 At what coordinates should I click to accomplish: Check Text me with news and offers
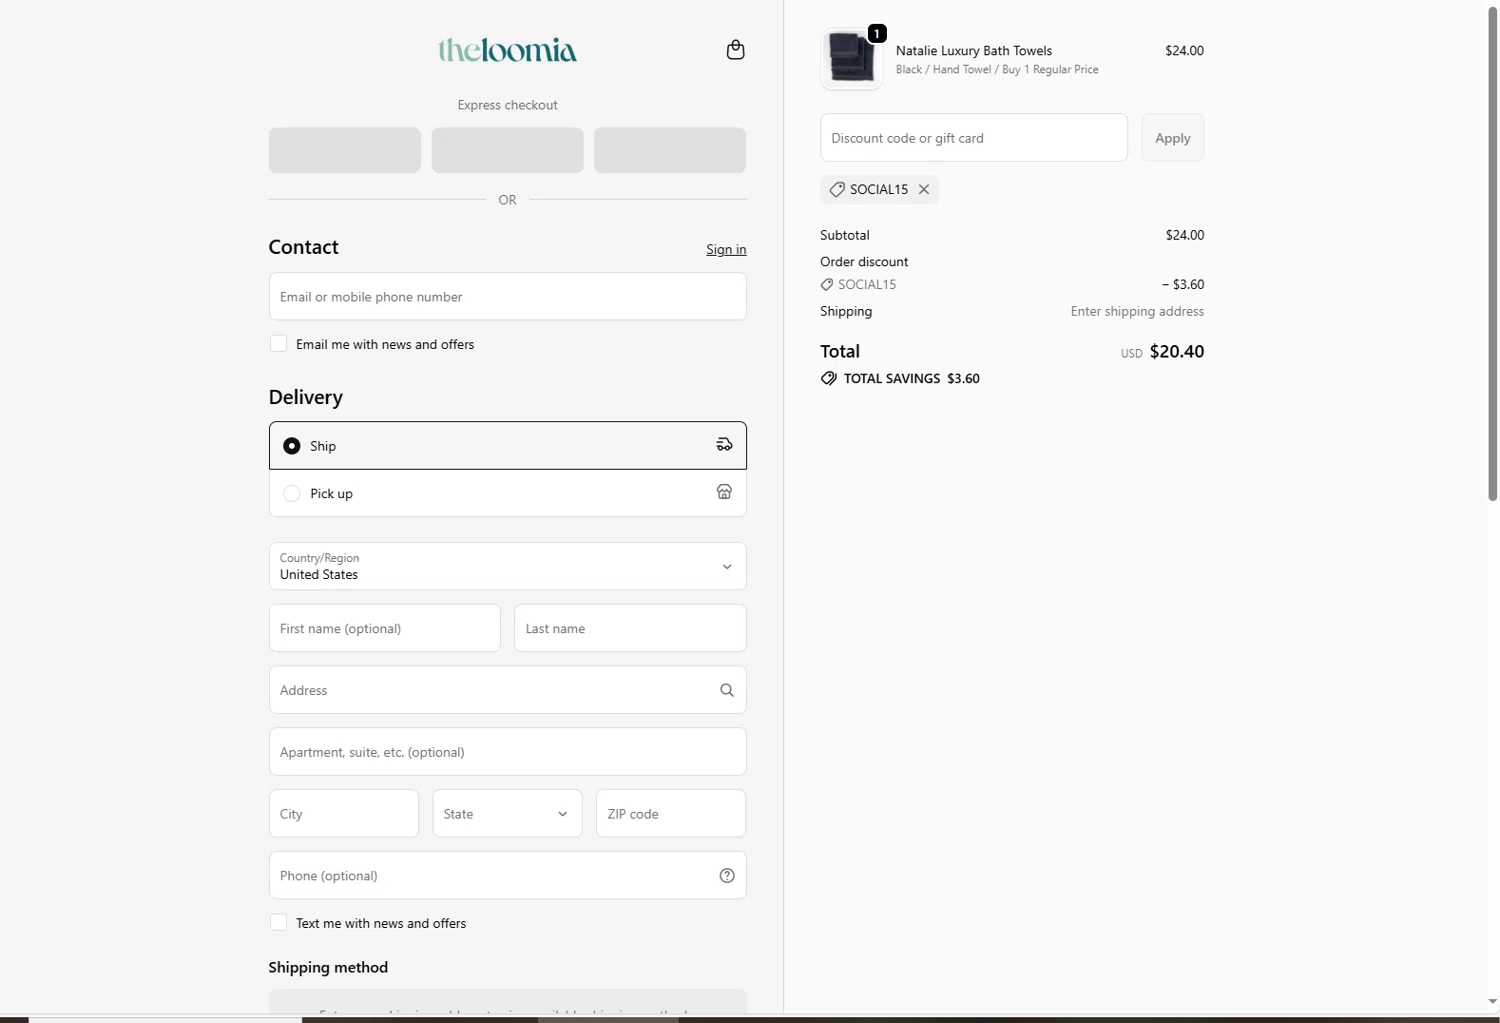click(x=278, y=922)
